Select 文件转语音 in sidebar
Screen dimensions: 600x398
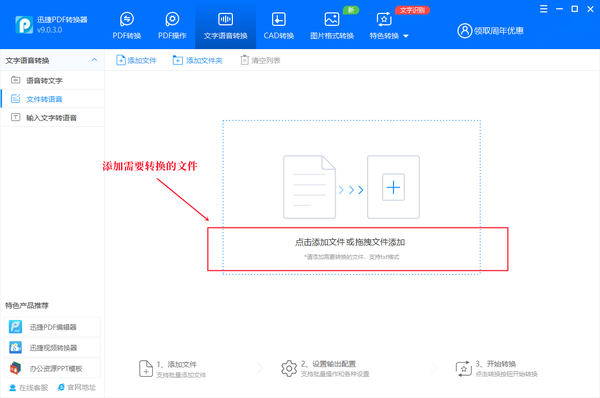[x=52, y=99]
